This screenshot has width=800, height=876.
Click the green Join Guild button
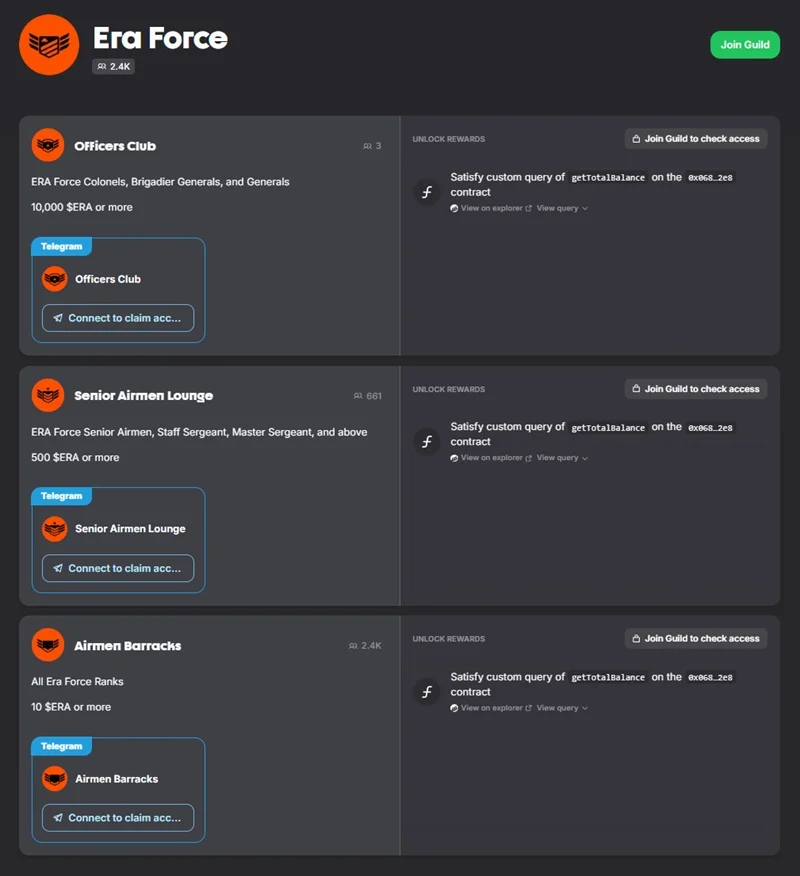[745, 45]
